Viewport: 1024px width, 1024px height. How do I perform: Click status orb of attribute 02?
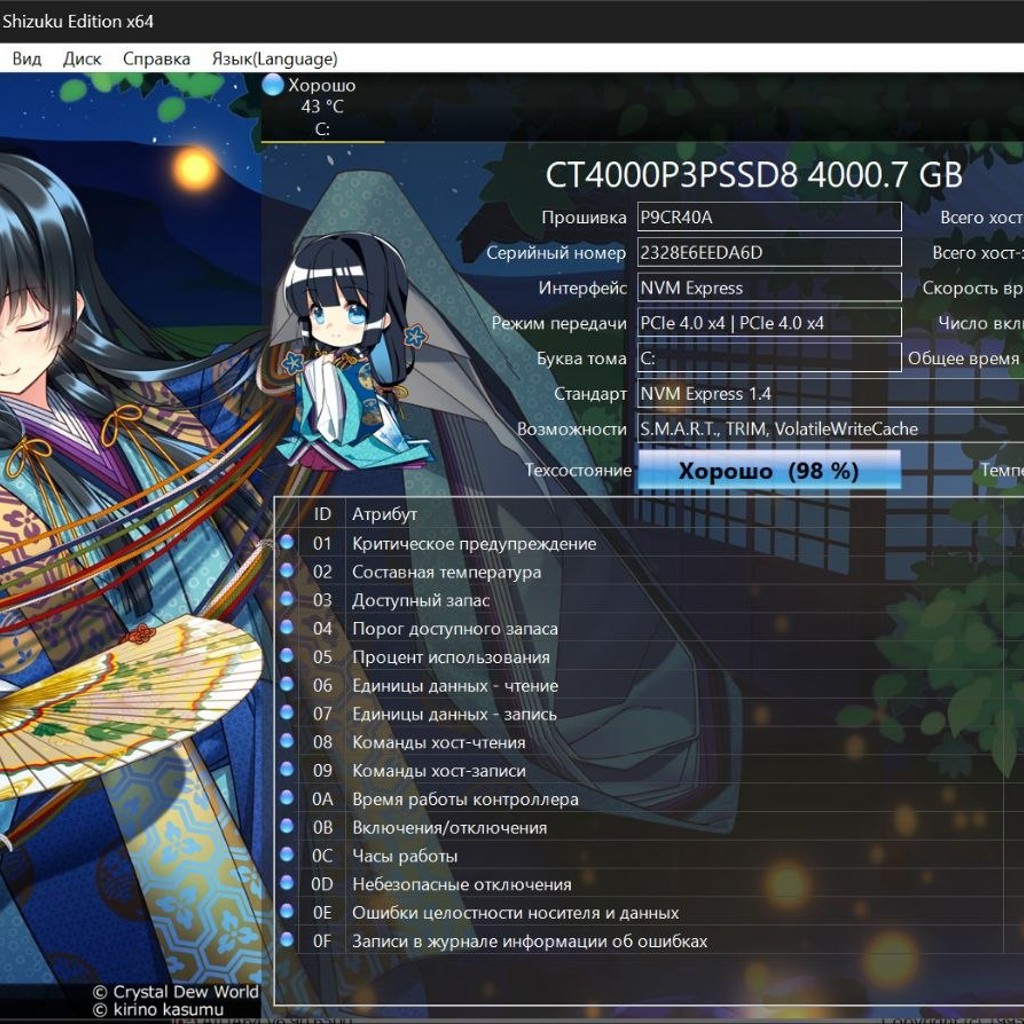(286, 570)
